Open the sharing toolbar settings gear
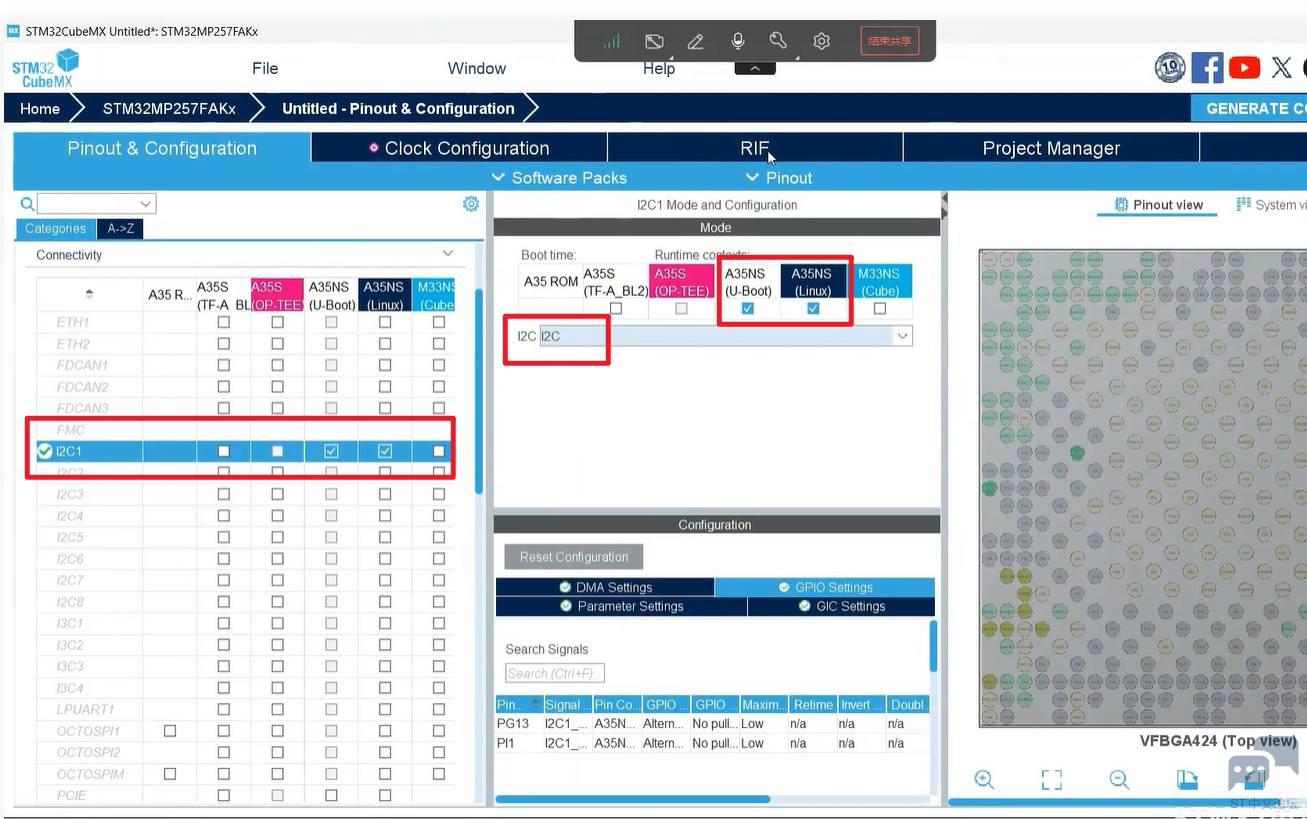This screenshot has height=819, width=1307. pos(821,41)
